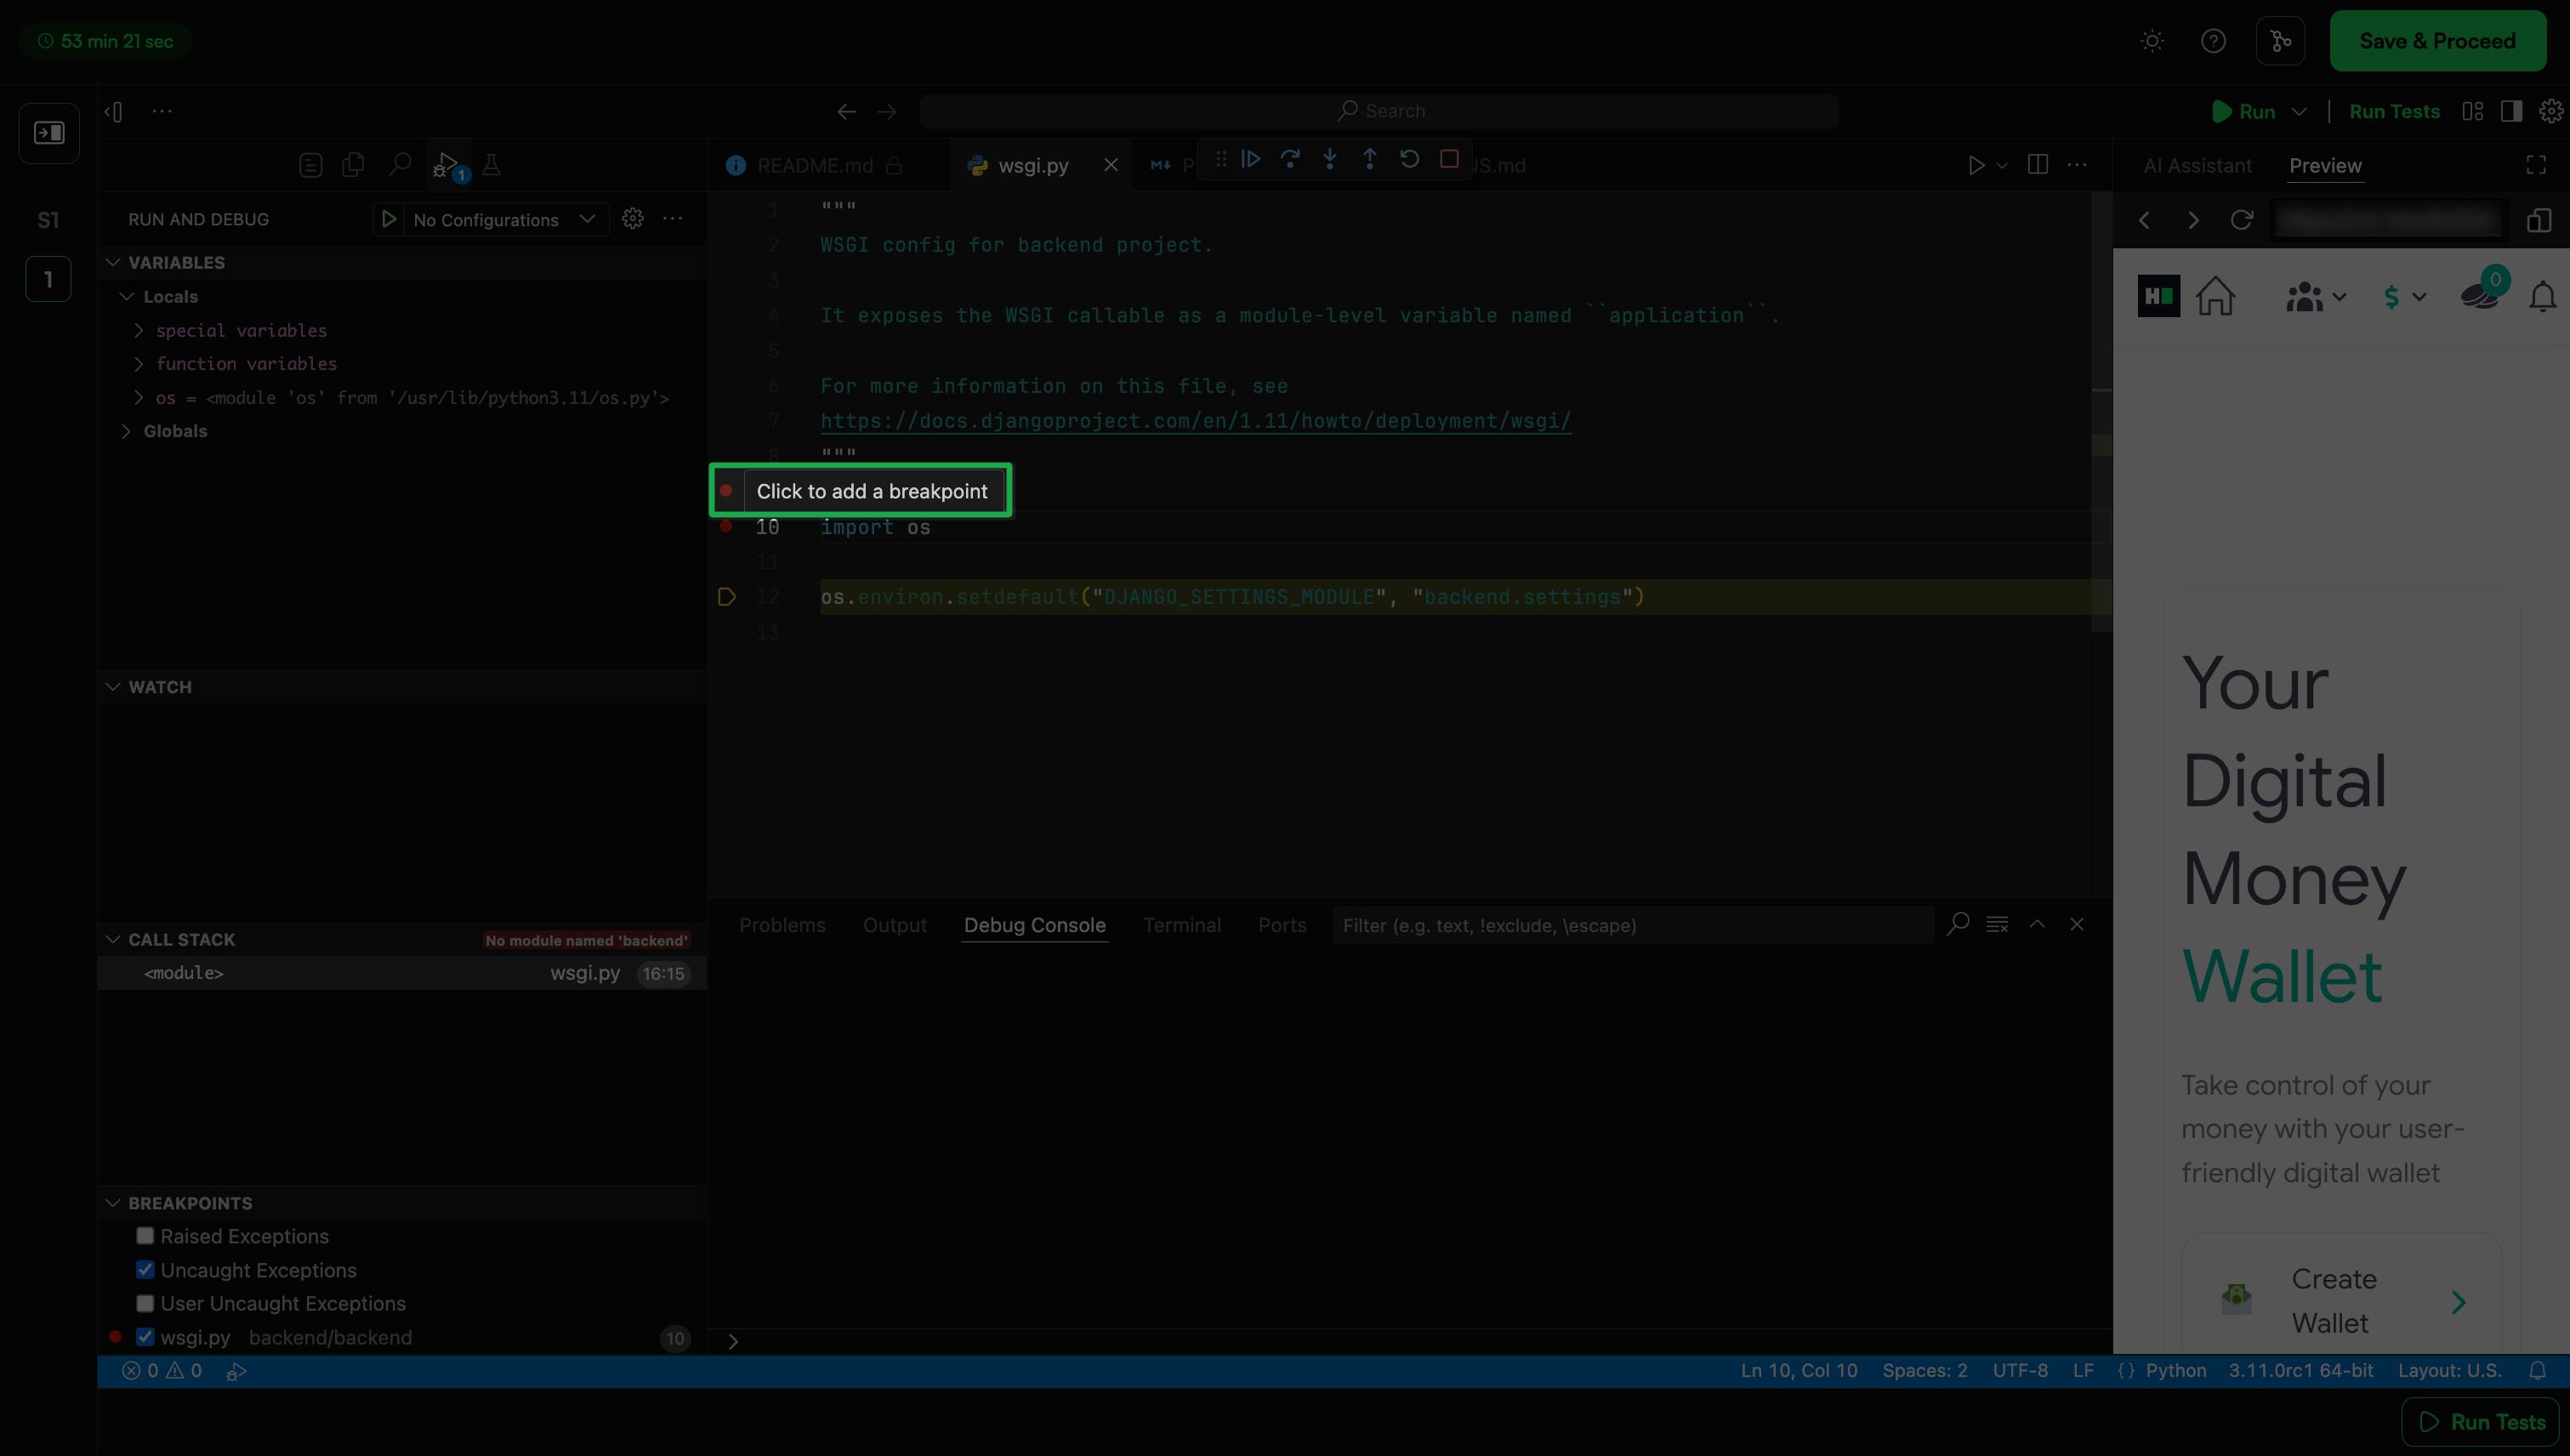The width and height of the screenshot is (2570, 1456).
Task: Open the AI Assistant tab
Action: coord(2197,166)
